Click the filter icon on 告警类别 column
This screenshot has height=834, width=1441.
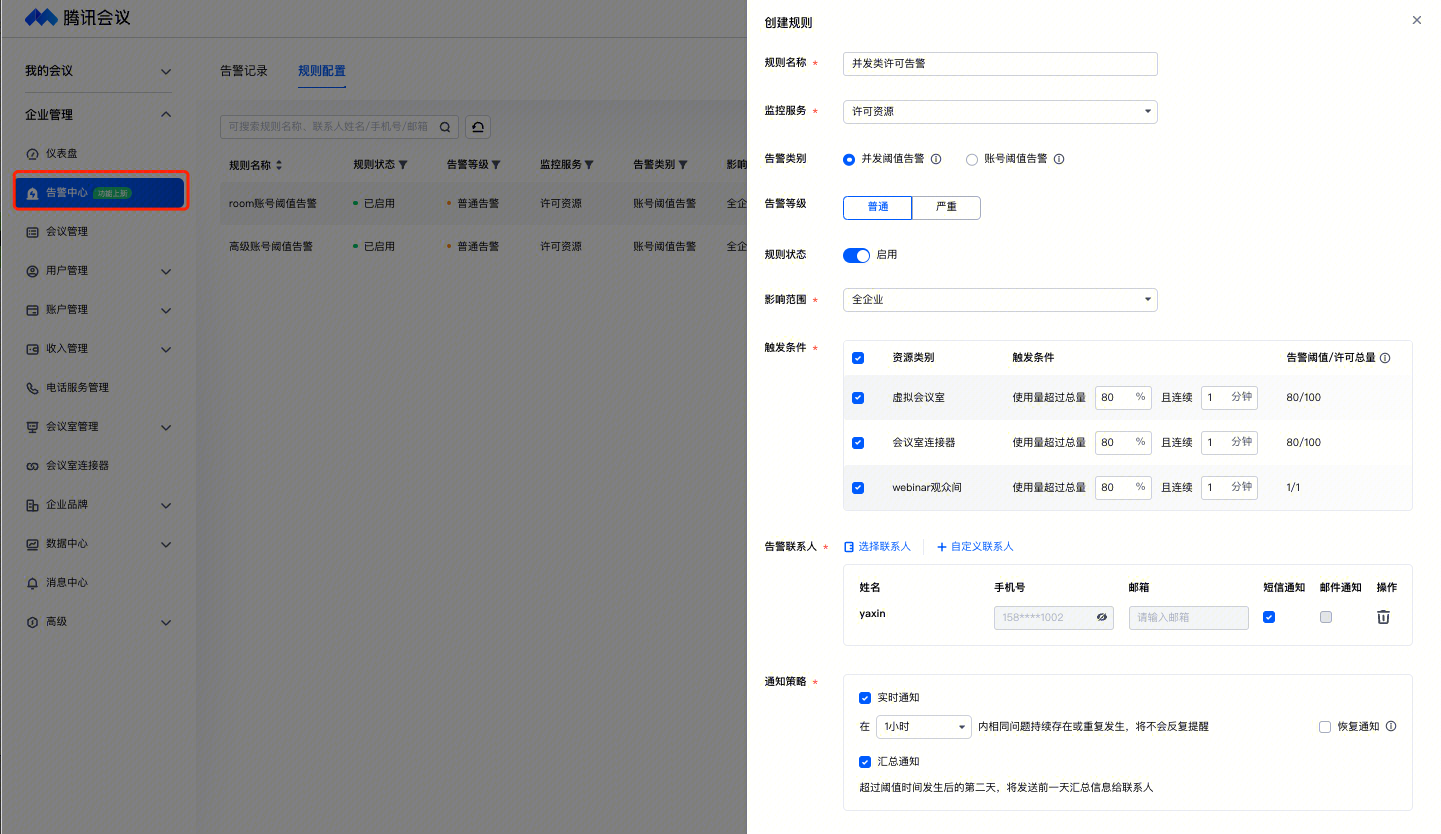pyautogui.click(x=683, y=165)
